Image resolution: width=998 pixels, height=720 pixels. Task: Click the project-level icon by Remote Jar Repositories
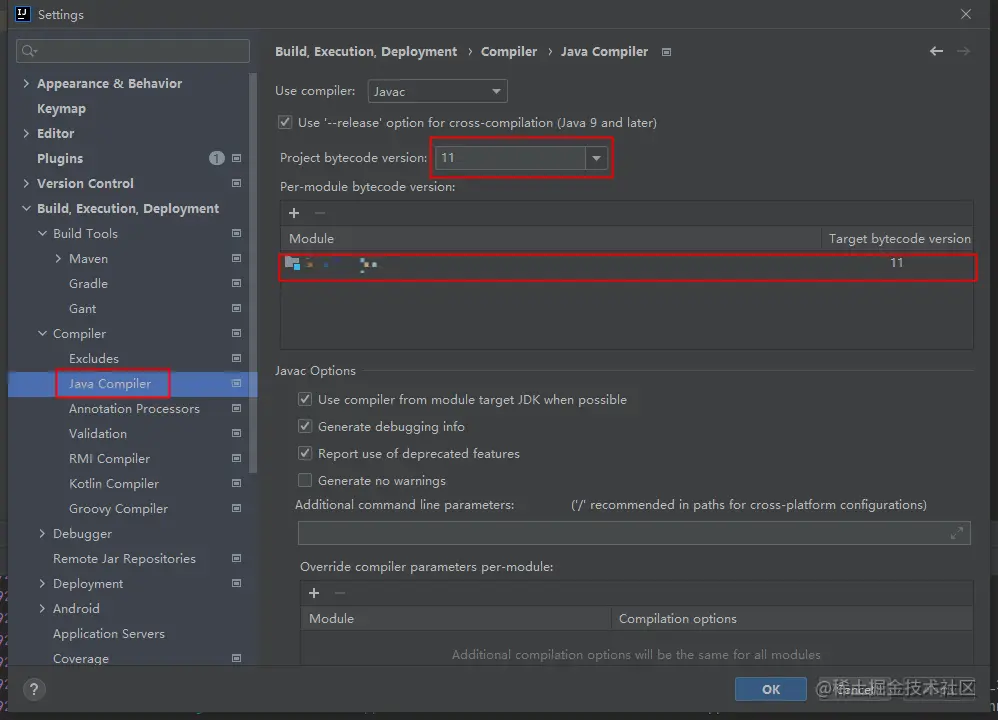tap(236, 558)
